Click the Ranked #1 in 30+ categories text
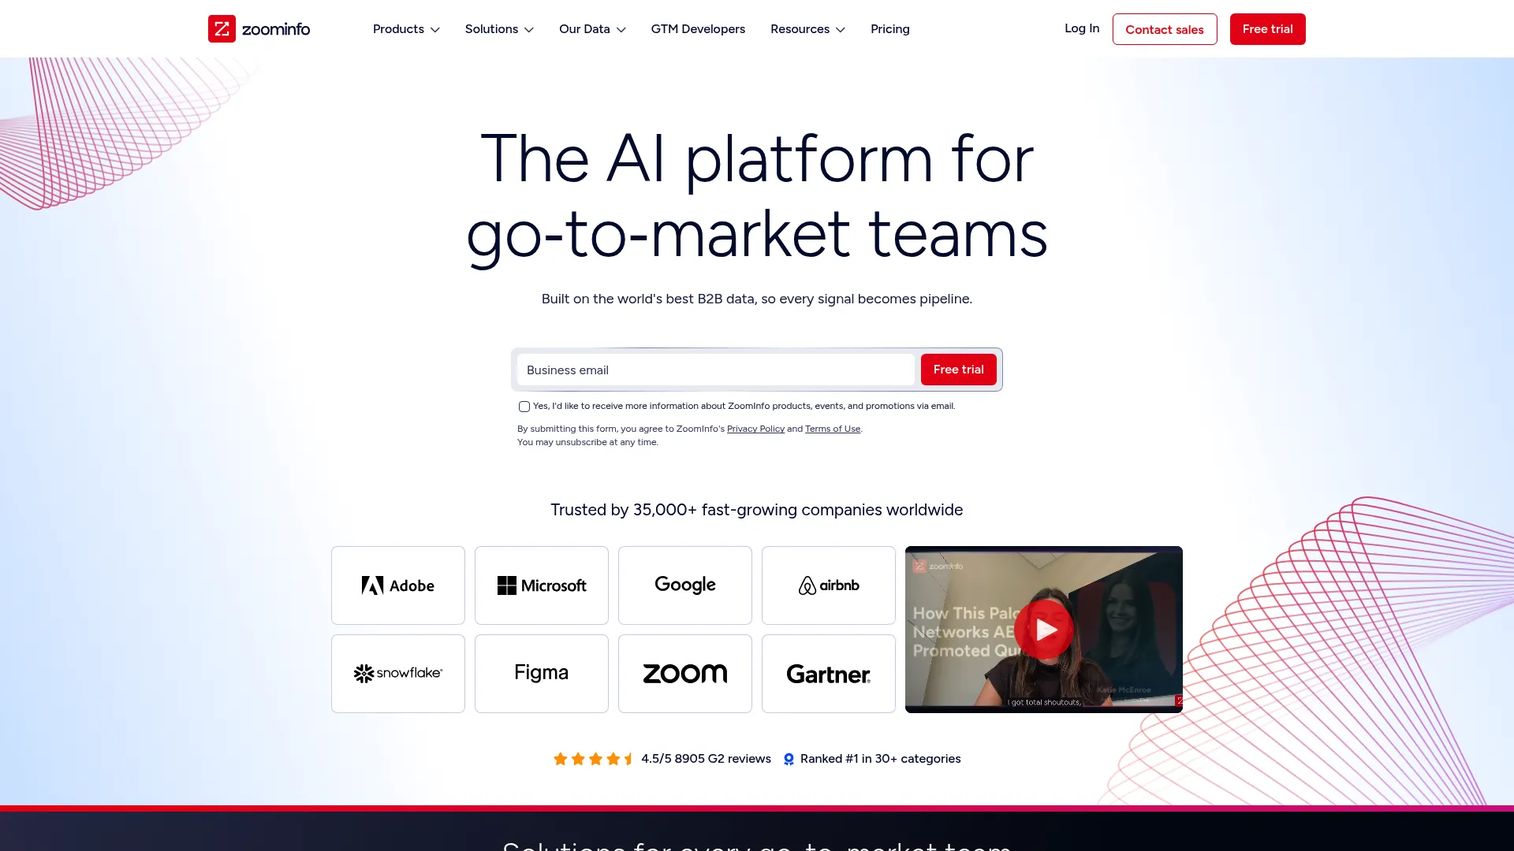The height and width of the screenshot is (851, 1514). (x=880, y=759)
